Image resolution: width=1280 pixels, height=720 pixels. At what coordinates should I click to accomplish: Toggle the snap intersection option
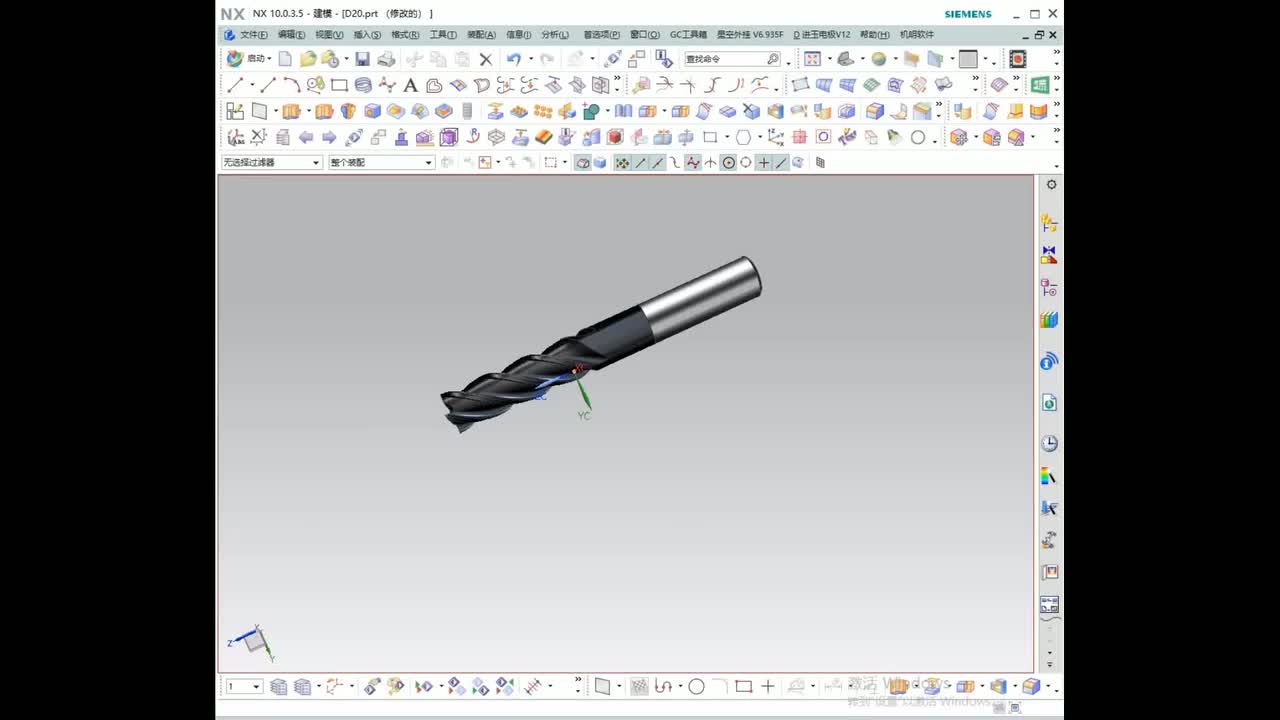pos(710,162)
